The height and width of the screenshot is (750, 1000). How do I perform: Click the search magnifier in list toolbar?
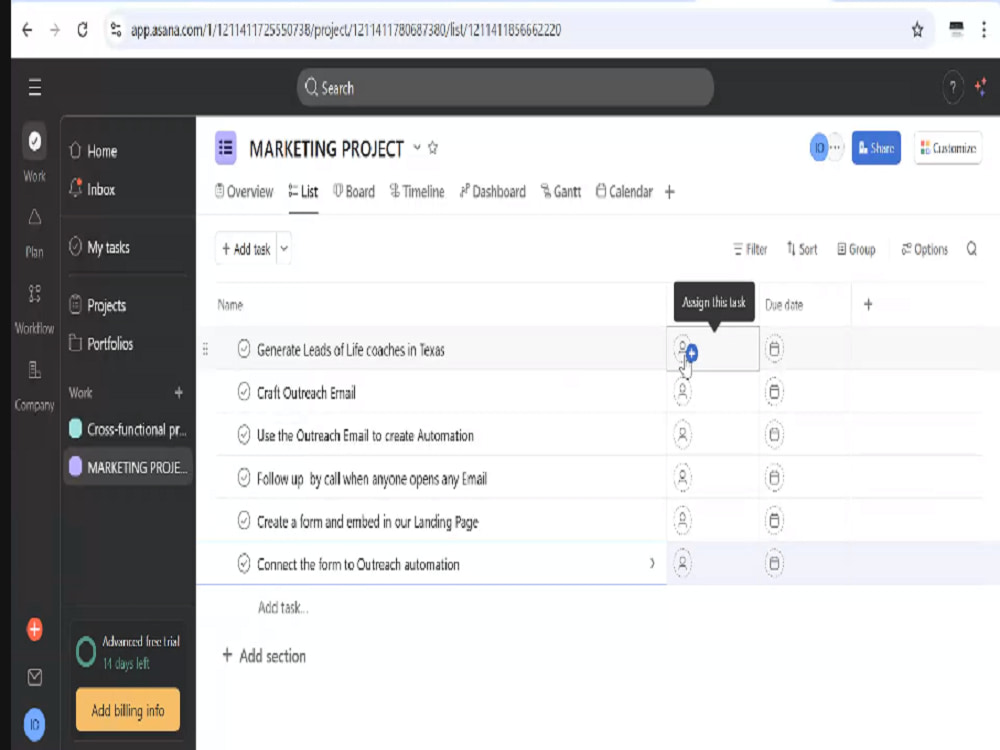[x=971, y=249]
